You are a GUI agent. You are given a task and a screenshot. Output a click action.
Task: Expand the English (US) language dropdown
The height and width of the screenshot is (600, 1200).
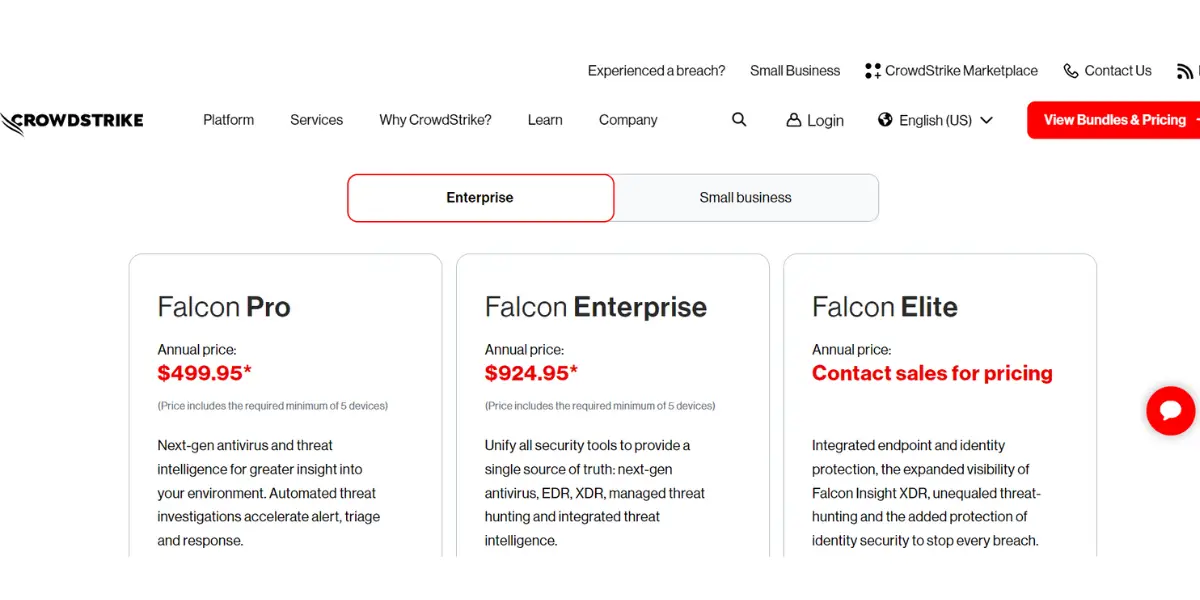click(986, 120)
